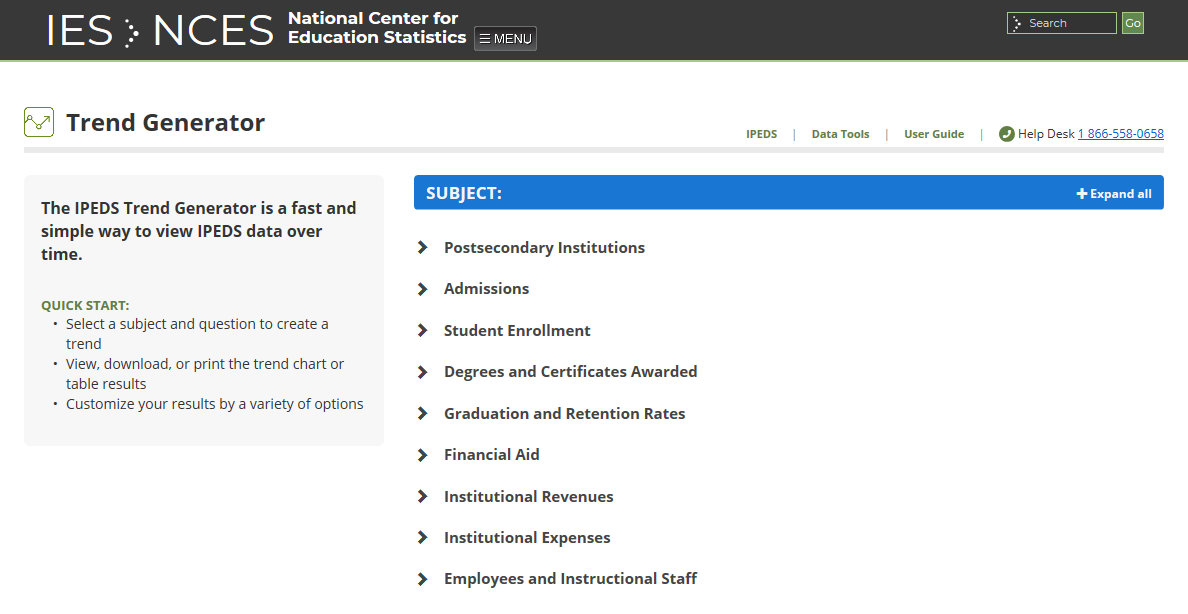Expand the Institutional Revenues chevron
The width and height of the screenshot is (1188, 614).
[423, 497]
